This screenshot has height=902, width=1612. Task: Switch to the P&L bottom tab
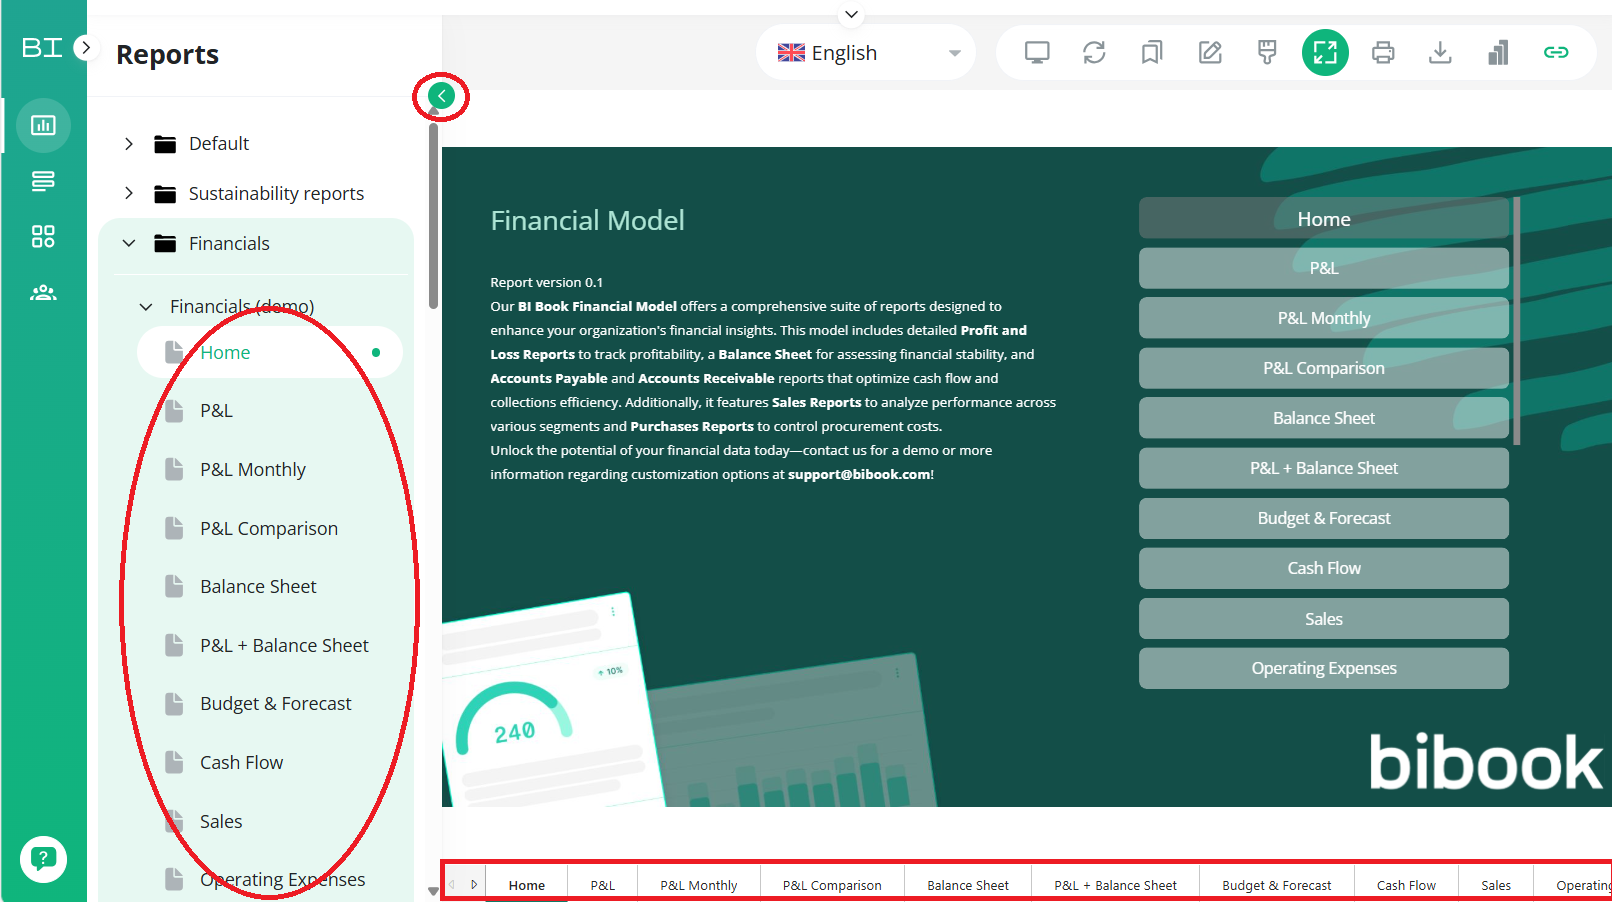tap(603, 885)
